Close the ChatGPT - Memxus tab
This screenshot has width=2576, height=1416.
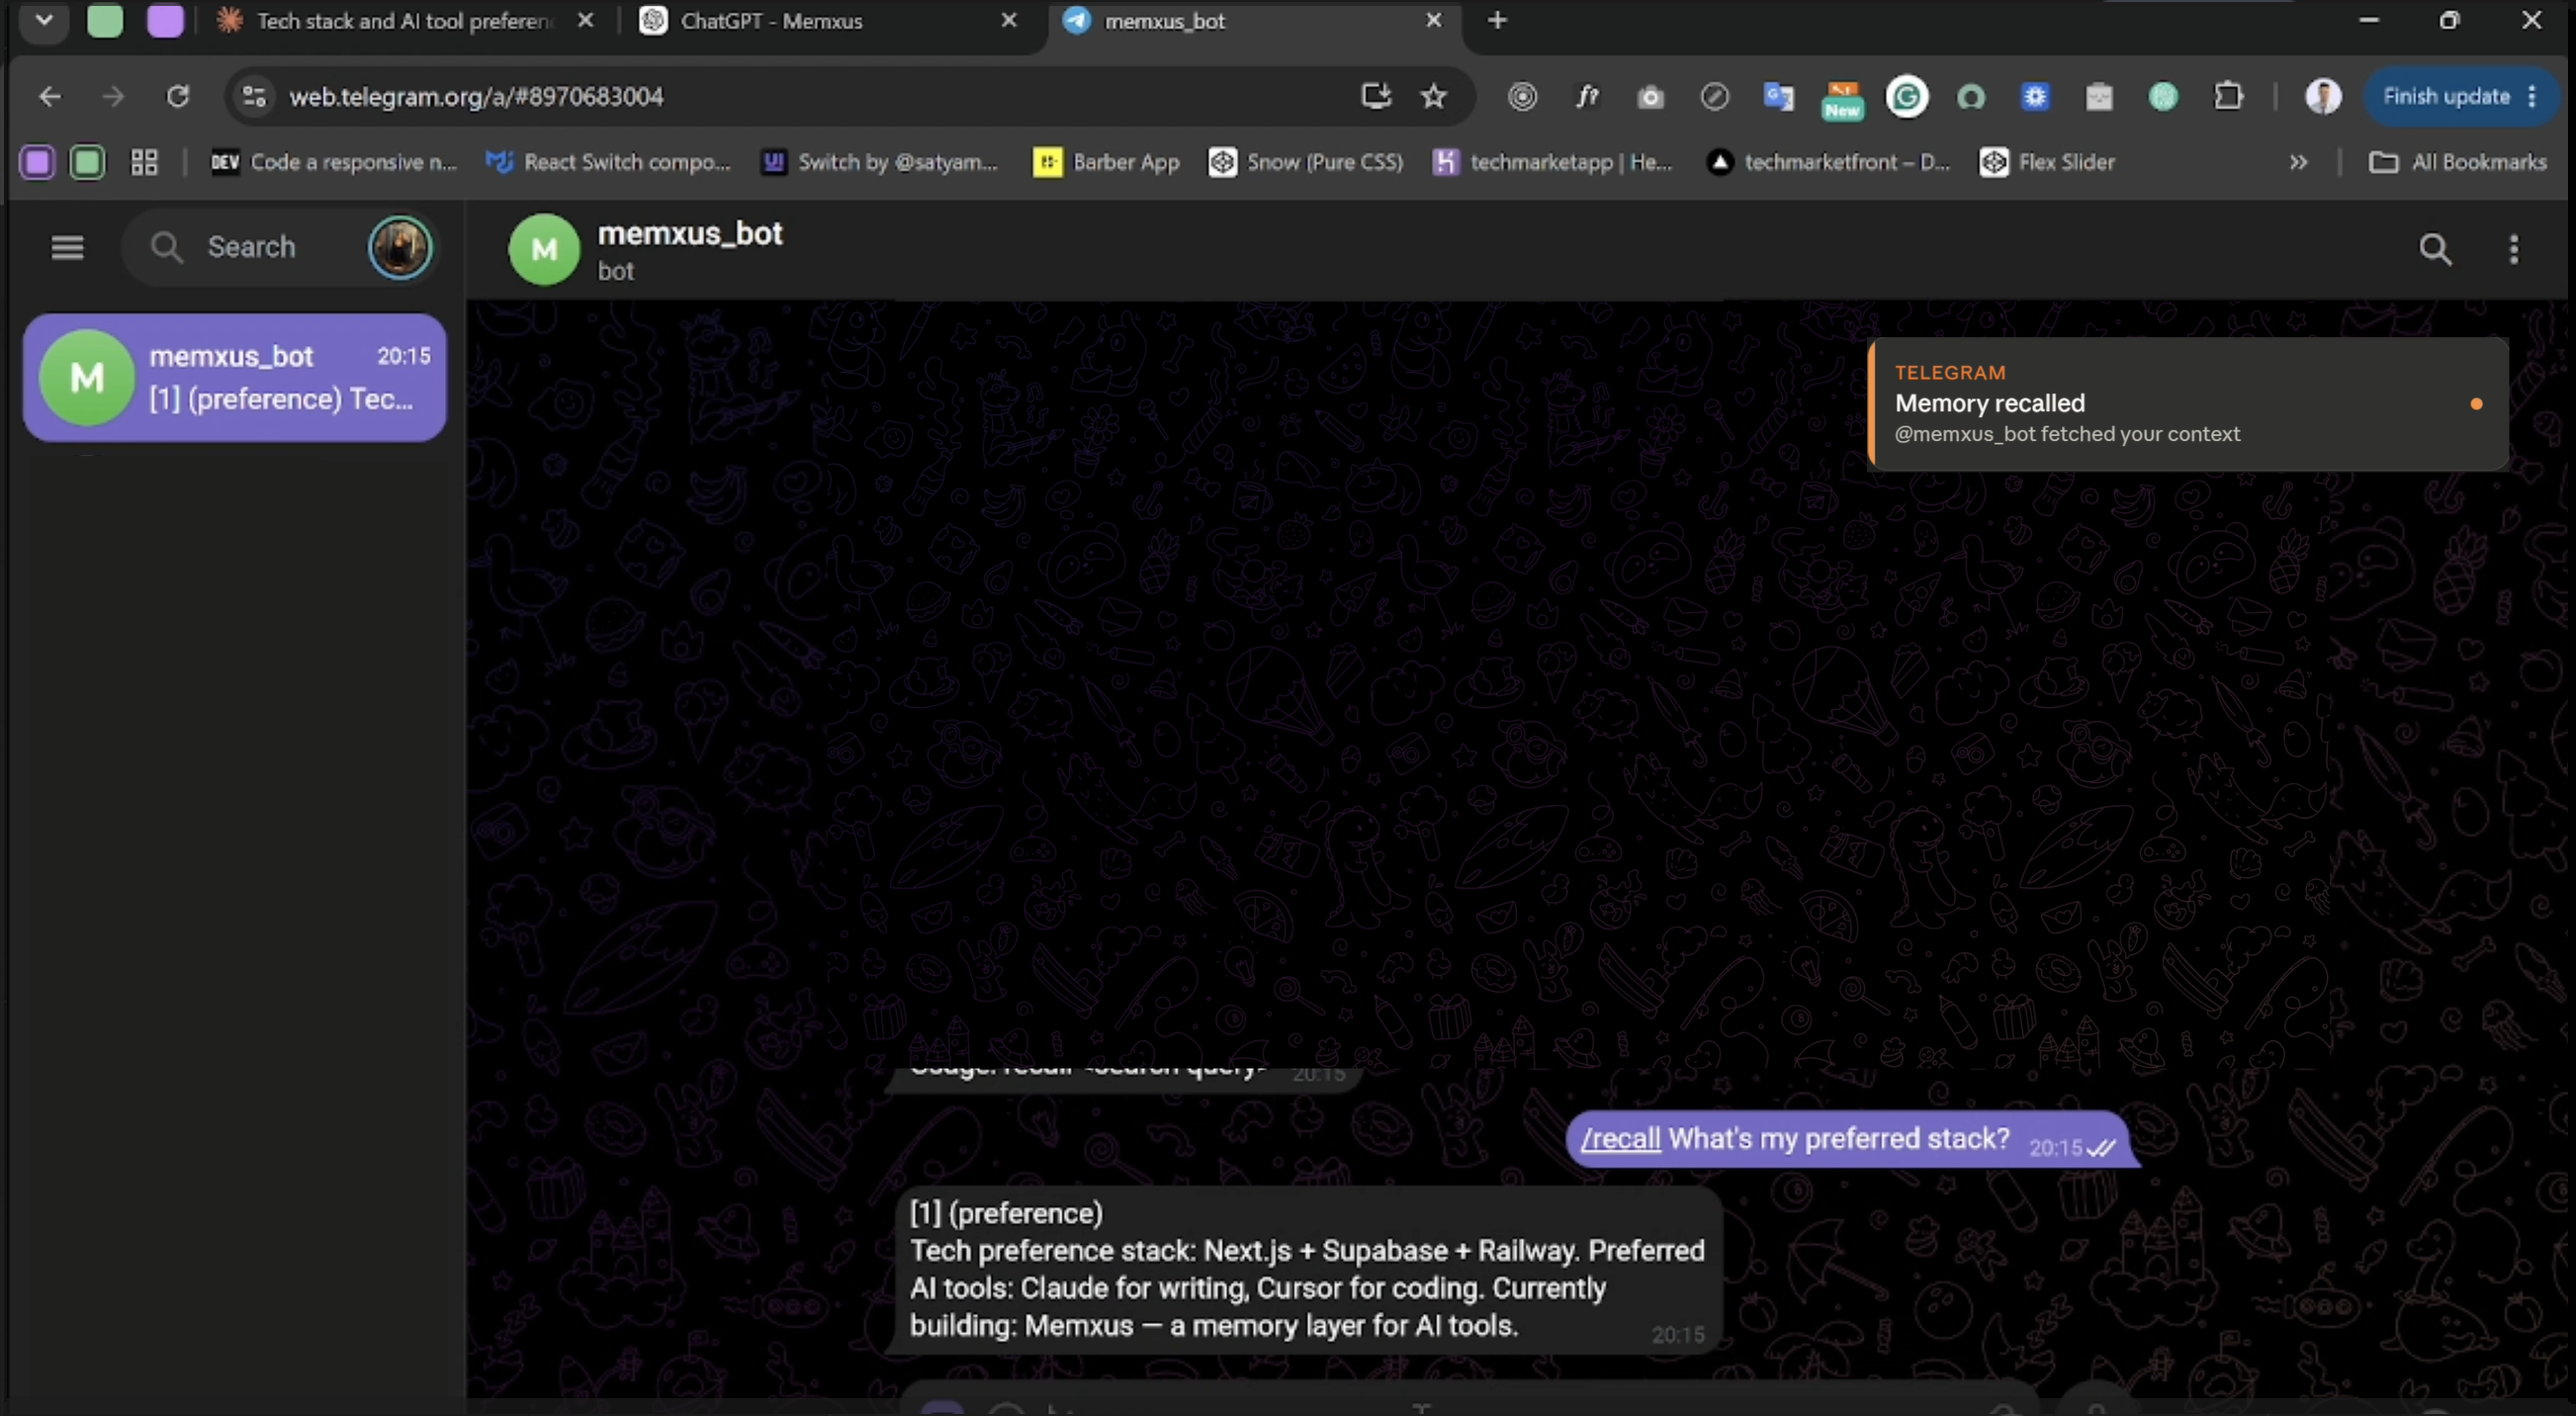click(1009, 20)
